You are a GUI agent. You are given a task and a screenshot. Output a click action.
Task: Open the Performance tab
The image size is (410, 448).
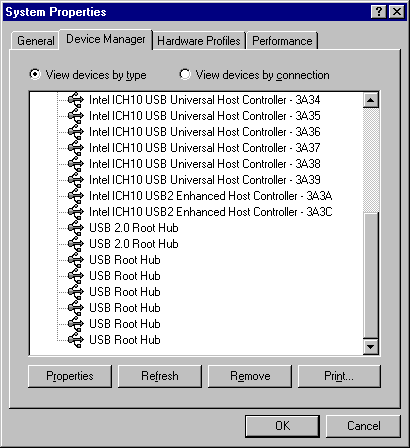pyautogui.click(x=282, y=41)
